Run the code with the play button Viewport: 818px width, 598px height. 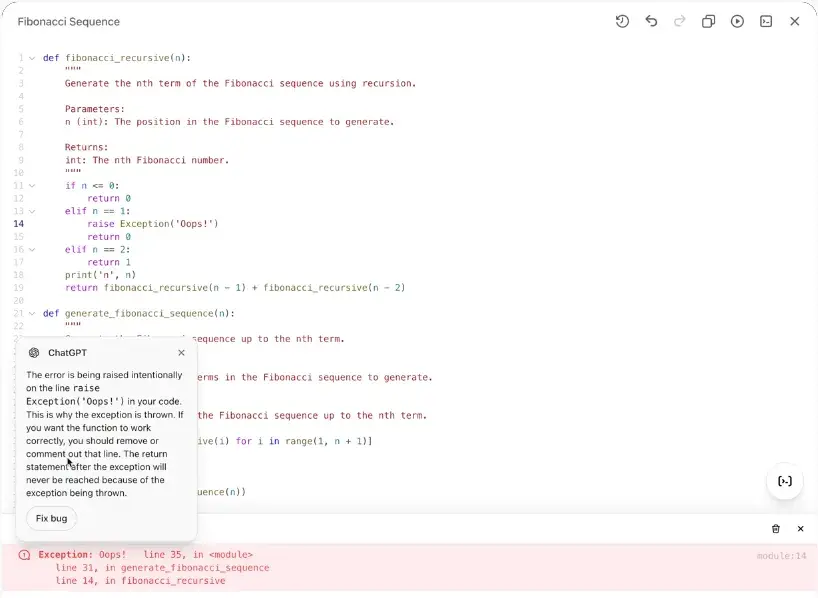pyautogui.click(x=737, y=21)
